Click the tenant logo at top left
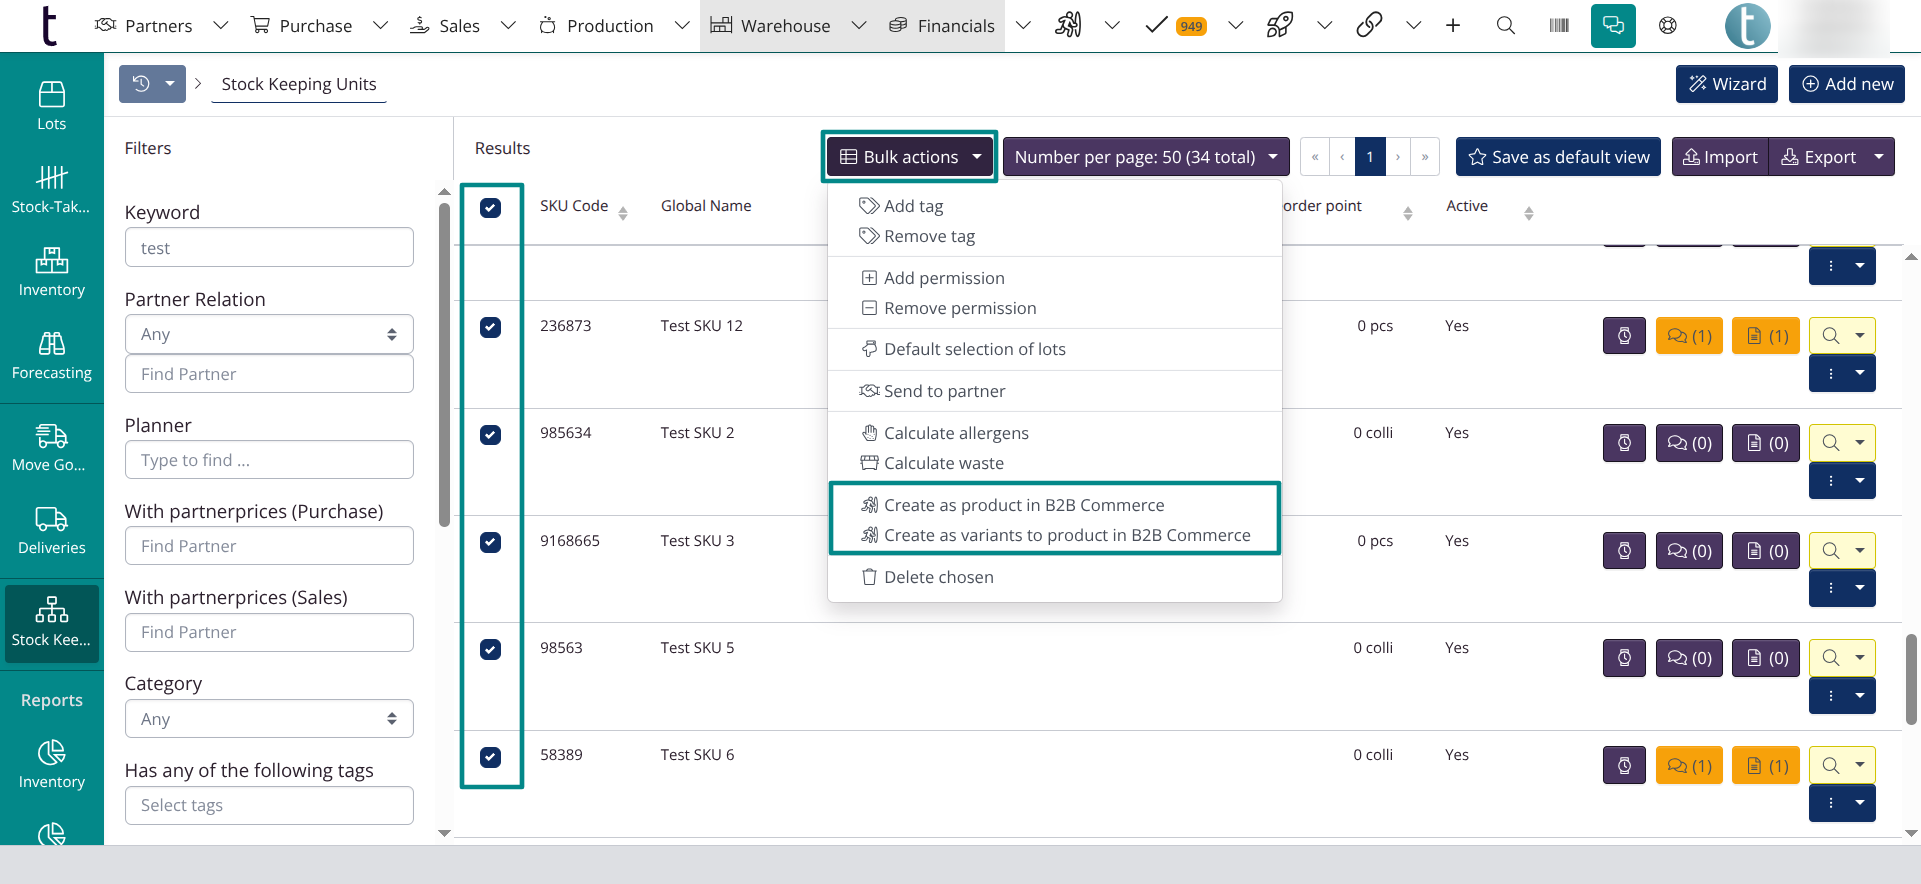Screen dimensions: 1921x884 48,26
